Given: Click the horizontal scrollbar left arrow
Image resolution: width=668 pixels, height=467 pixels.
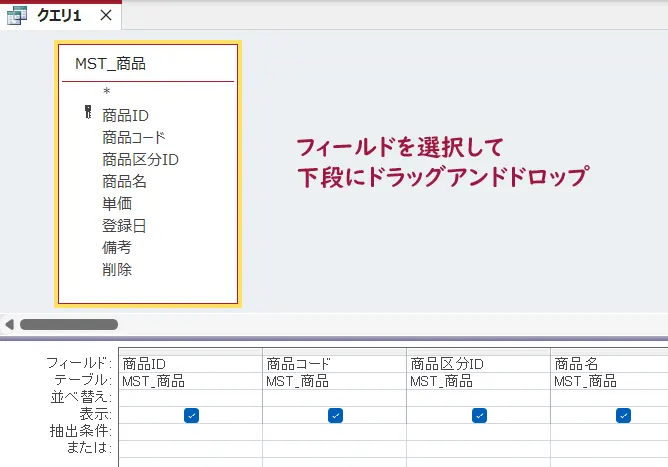Looking at the screenshot, I should pos(10,324).
